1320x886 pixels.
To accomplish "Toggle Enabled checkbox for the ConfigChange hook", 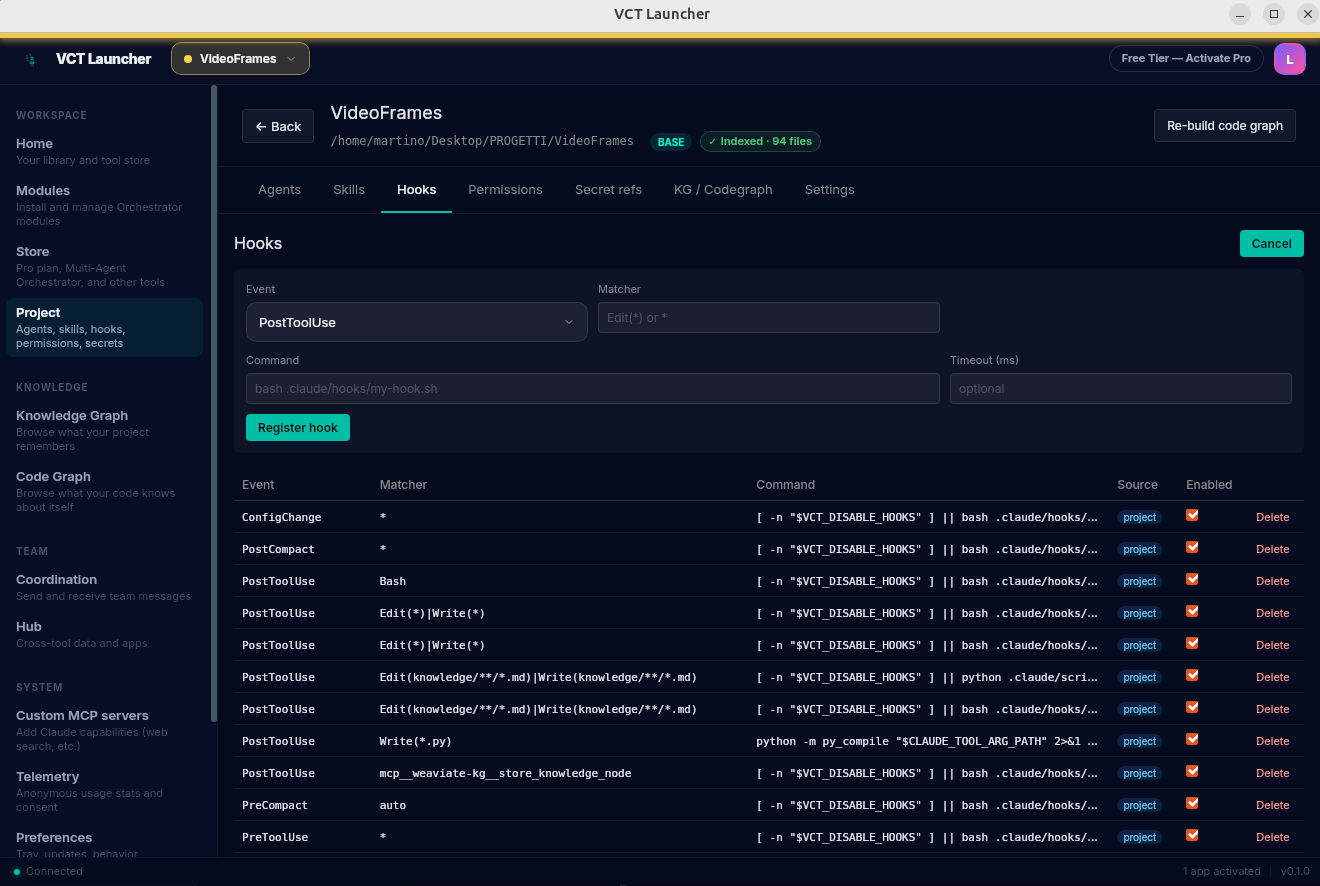I will (1192, 516).
